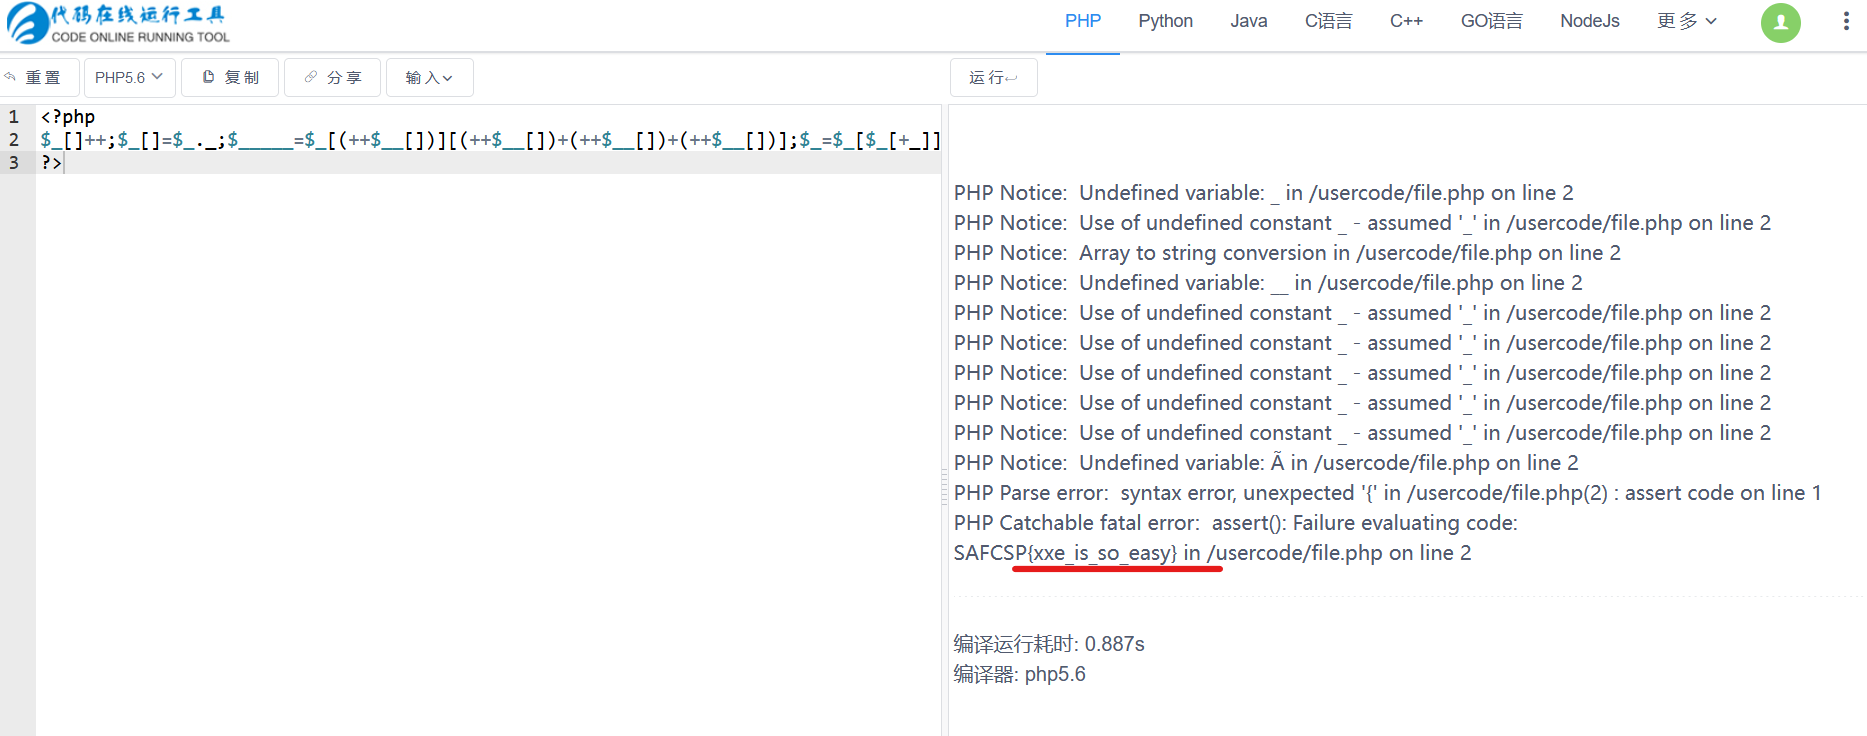Click the SAFCSP{xxe_is_so_easy} flag output line
This screenshot has height=736, width=1867.
(1212, 553)
